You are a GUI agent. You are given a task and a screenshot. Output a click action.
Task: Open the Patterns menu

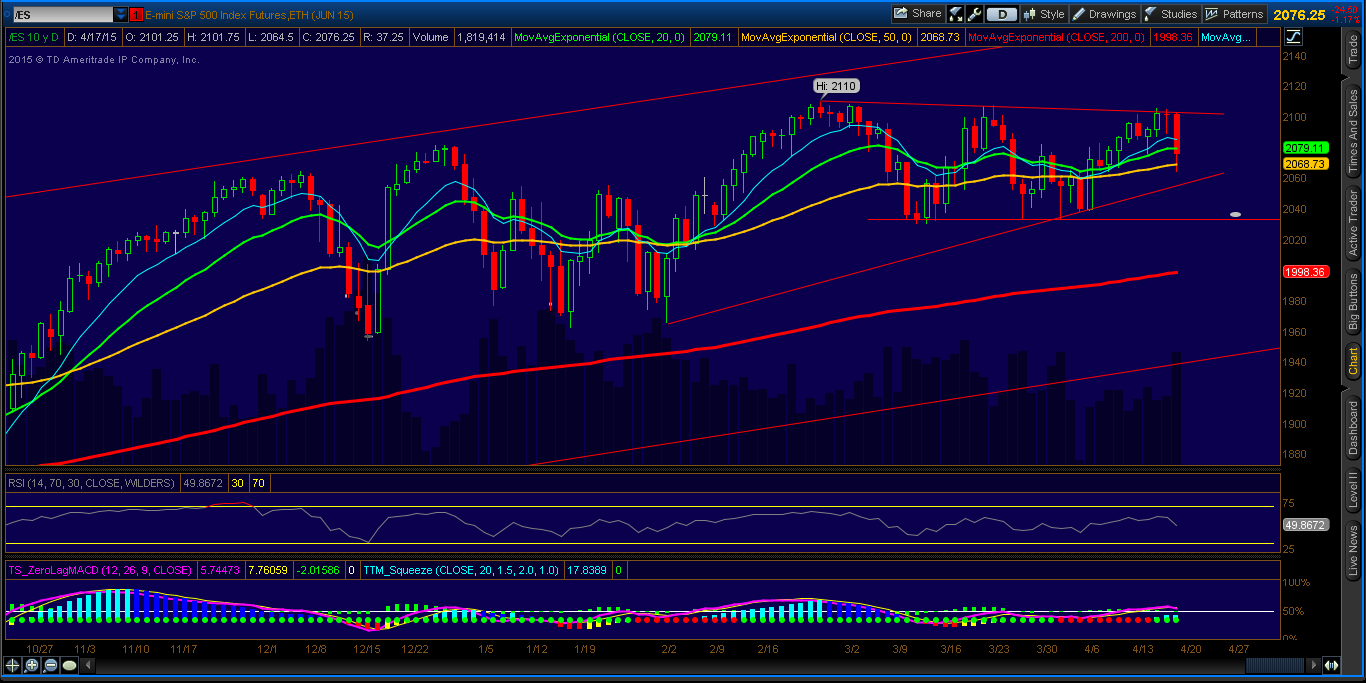tap(1234, 14)
